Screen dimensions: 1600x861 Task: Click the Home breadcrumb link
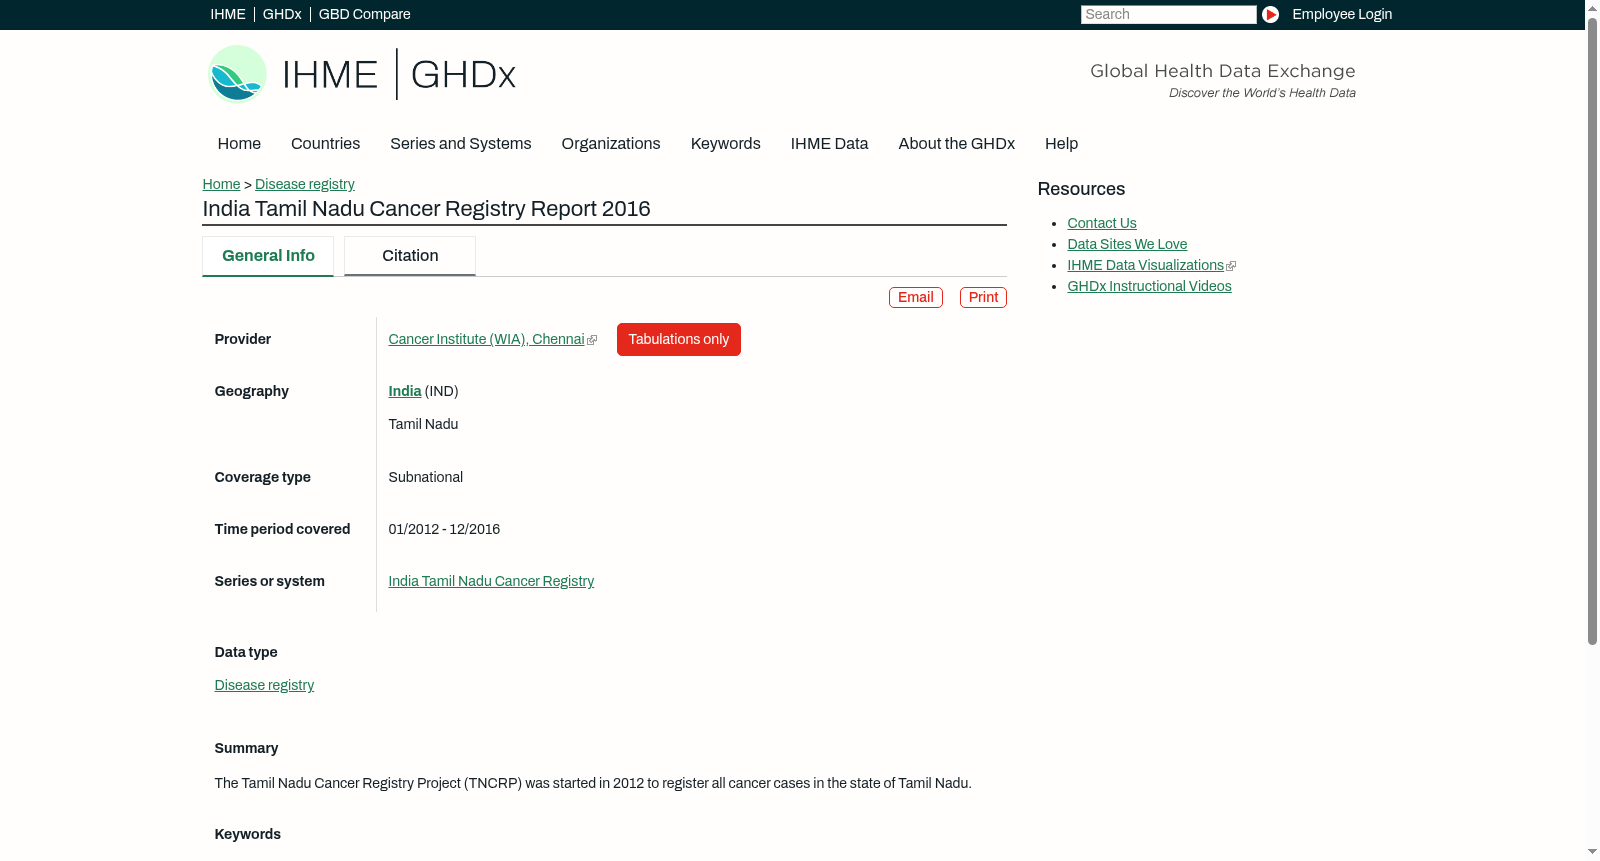pos(221,184)
